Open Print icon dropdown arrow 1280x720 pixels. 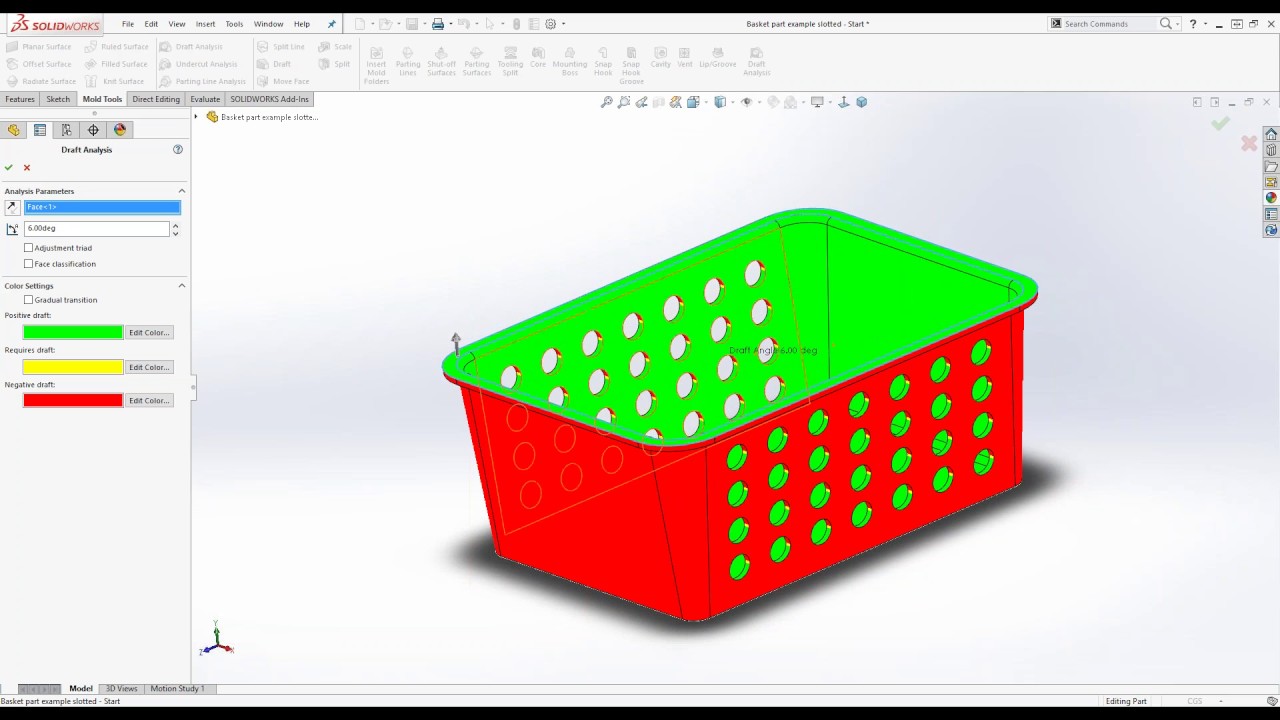coord(450,24)
